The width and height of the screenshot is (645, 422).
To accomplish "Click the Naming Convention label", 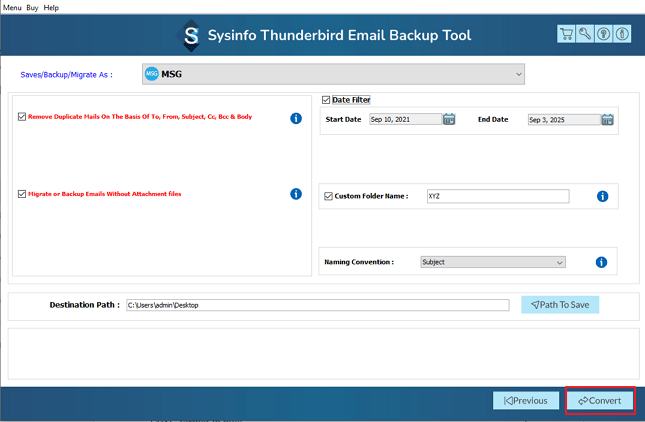I will [359, 262].
